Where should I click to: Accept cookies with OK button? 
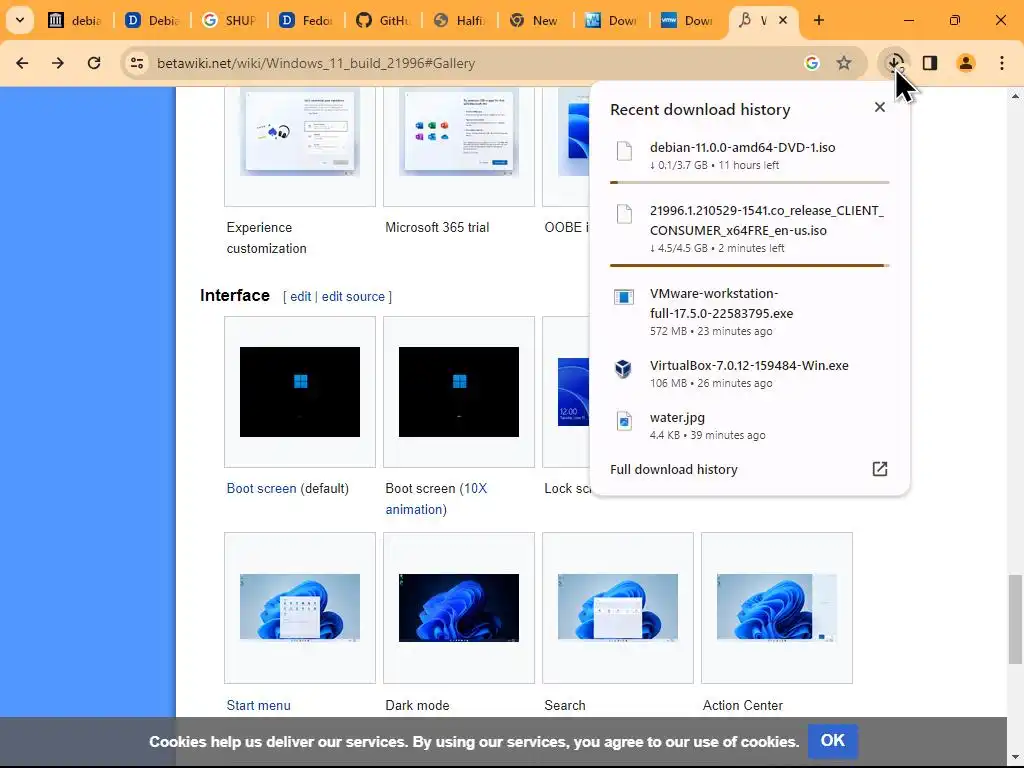point(833,741)
